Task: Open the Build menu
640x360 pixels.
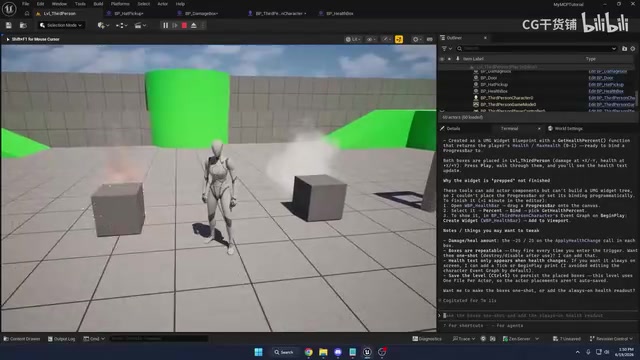Action: [x=98, y=4]
